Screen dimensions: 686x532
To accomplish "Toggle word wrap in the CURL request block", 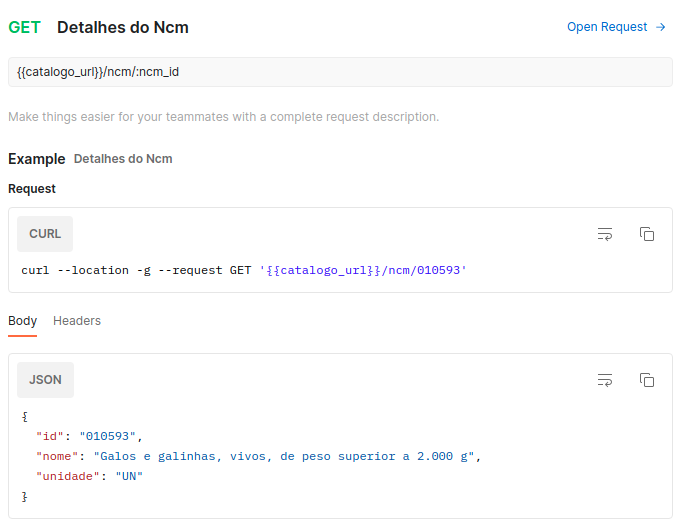I will (605, 234).
